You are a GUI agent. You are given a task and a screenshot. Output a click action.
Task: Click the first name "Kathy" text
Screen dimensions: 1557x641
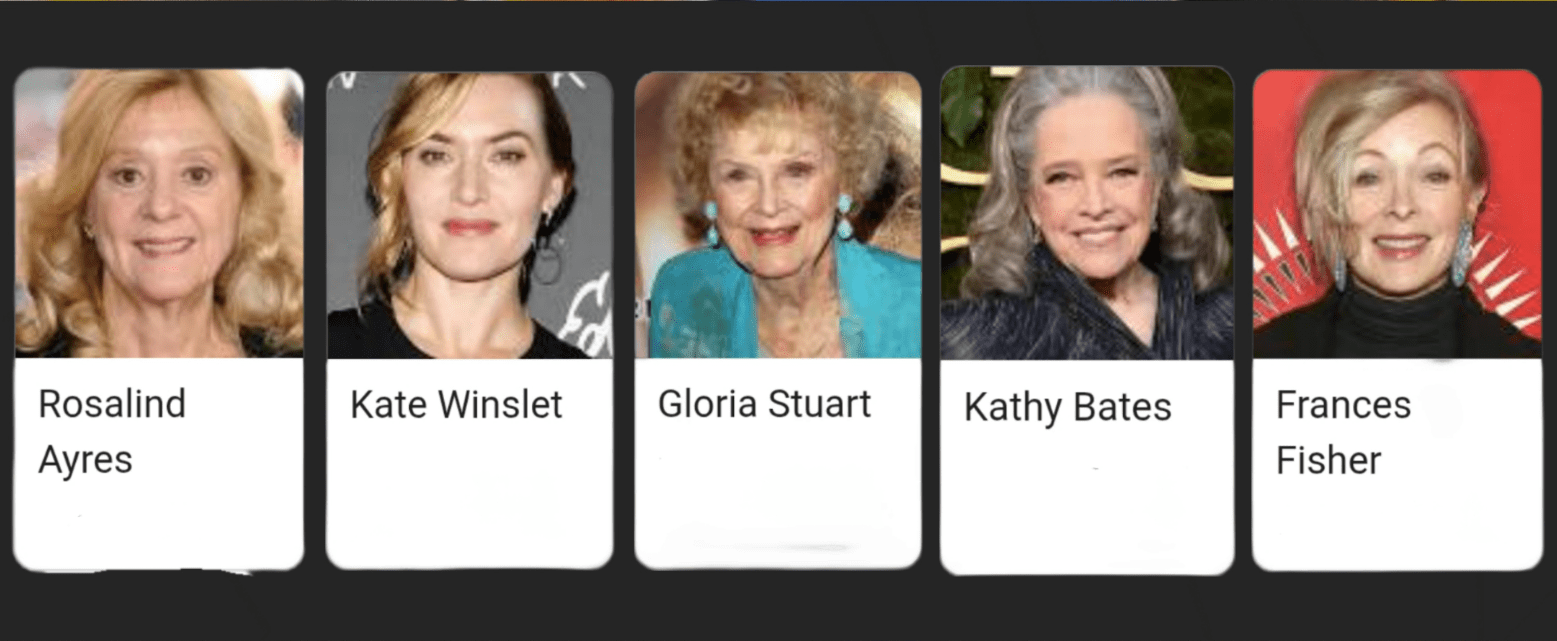(x=1010, y=409)
